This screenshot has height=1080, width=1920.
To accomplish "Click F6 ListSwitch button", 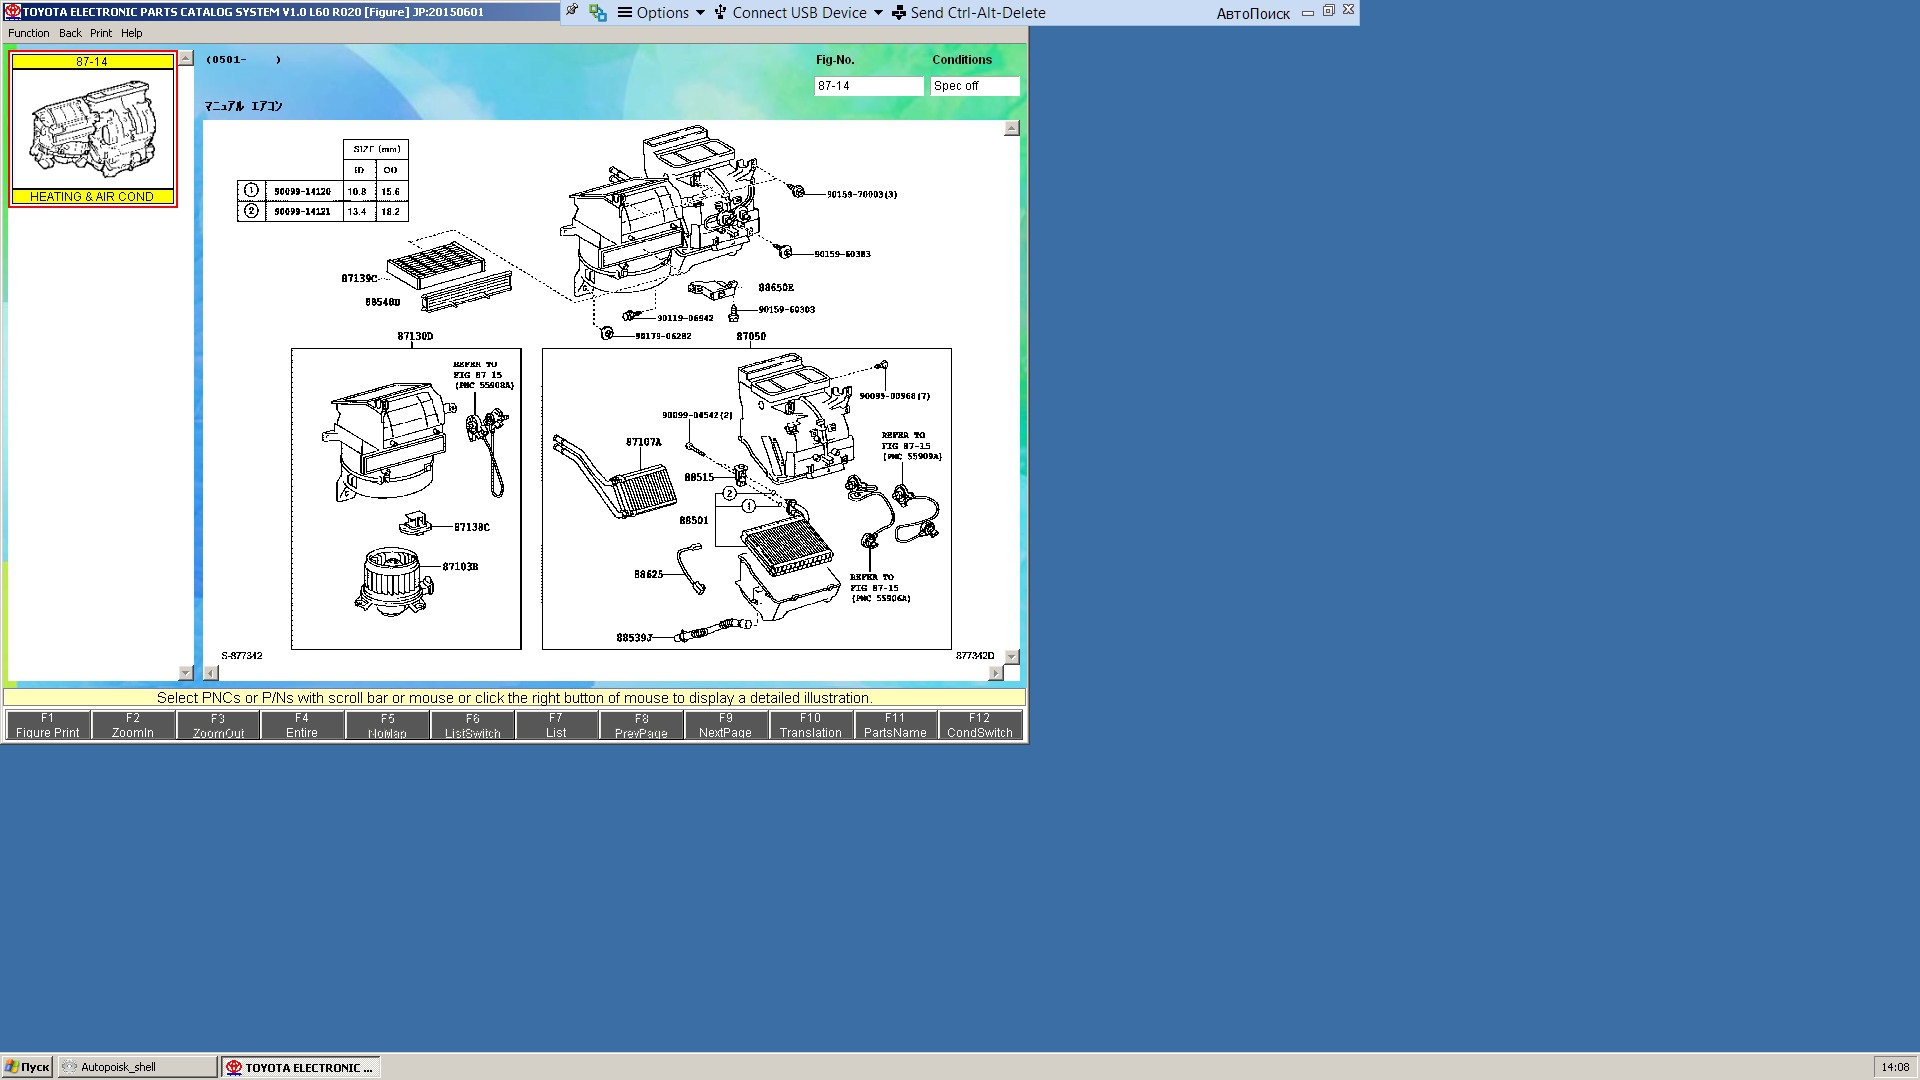I will pyautogui.click(x=472, y=725).
